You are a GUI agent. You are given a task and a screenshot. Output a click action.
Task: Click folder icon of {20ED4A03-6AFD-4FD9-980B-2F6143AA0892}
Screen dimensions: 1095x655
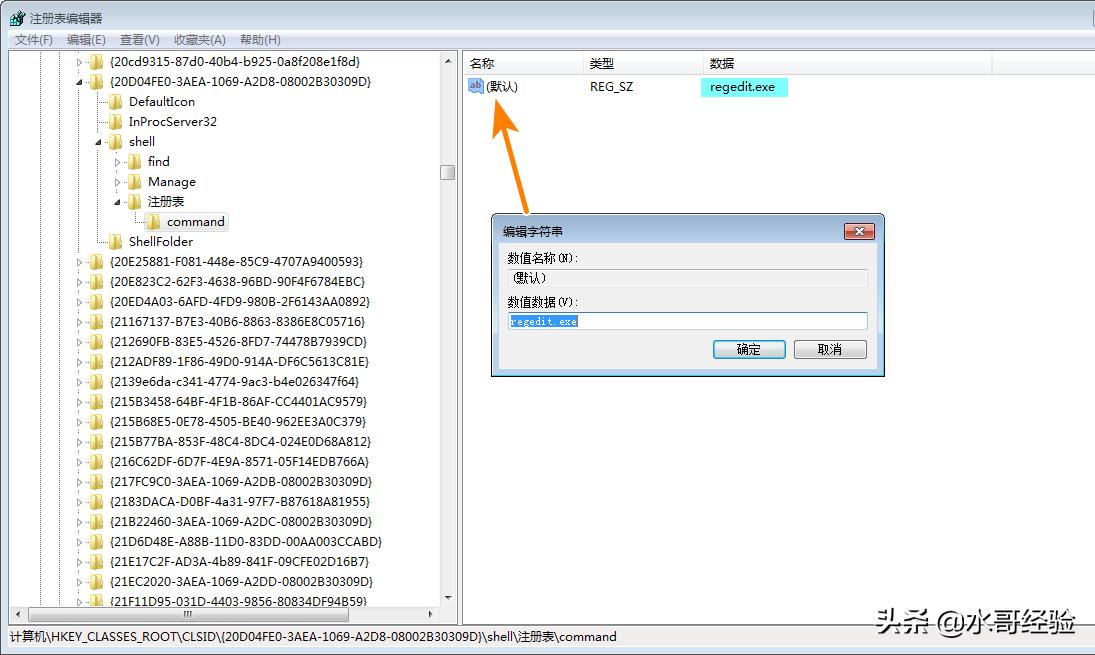(96, 302)
